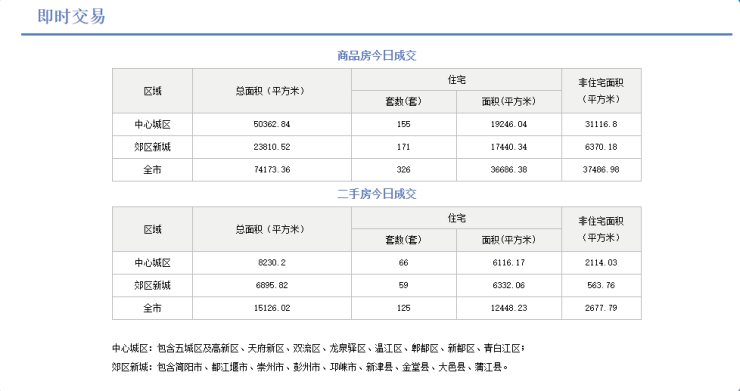The height and width of the screenshot is (391, 740).
Task: Click the value 6370.18
Action: [x=601, y=147]
